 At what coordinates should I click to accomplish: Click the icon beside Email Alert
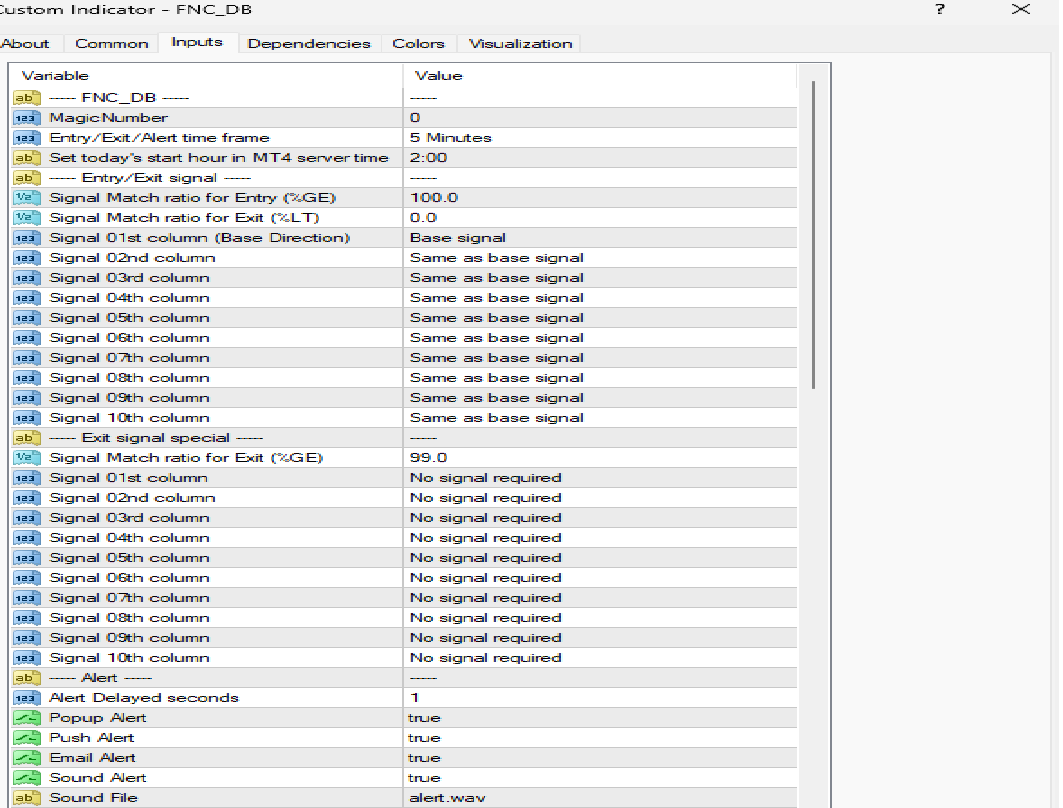tap(26, 758)
